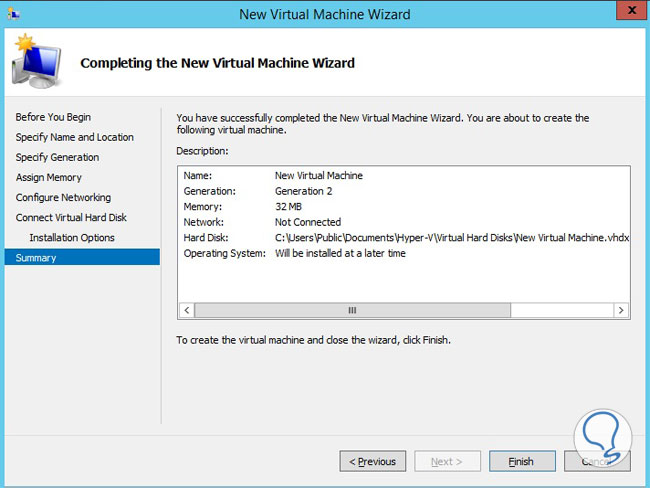This screenshot has height=488, width=650.
Task: Click the Previous button
Action: pyautogui.click(x=373, y=462)
